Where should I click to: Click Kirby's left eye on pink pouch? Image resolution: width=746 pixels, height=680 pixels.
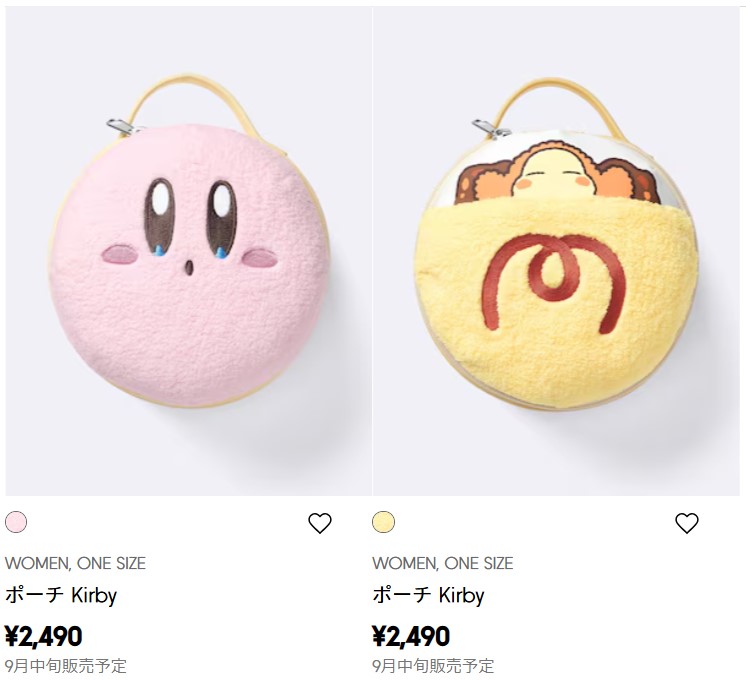160,217
